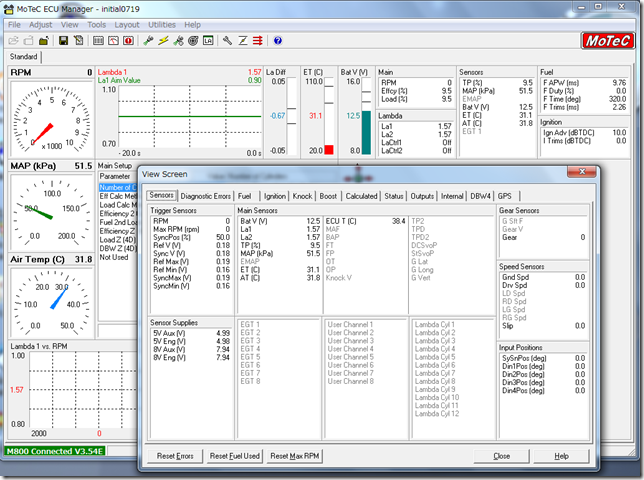Viewport: 644px width, 480px height.
Task: Open the Adjust menu
Action: (x=40, y=25)
